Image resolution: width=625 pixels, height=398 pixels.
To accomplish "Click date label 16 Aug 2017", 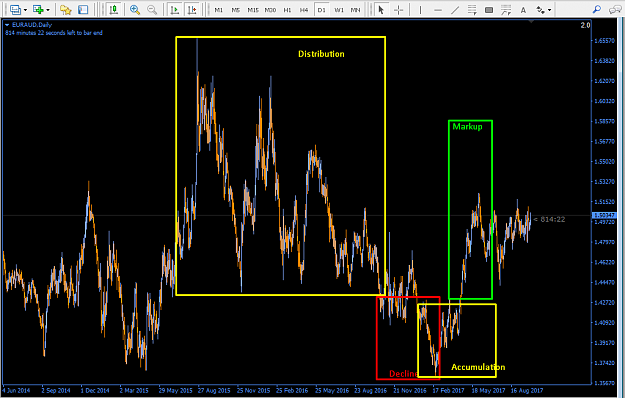I will pos(527,390).
